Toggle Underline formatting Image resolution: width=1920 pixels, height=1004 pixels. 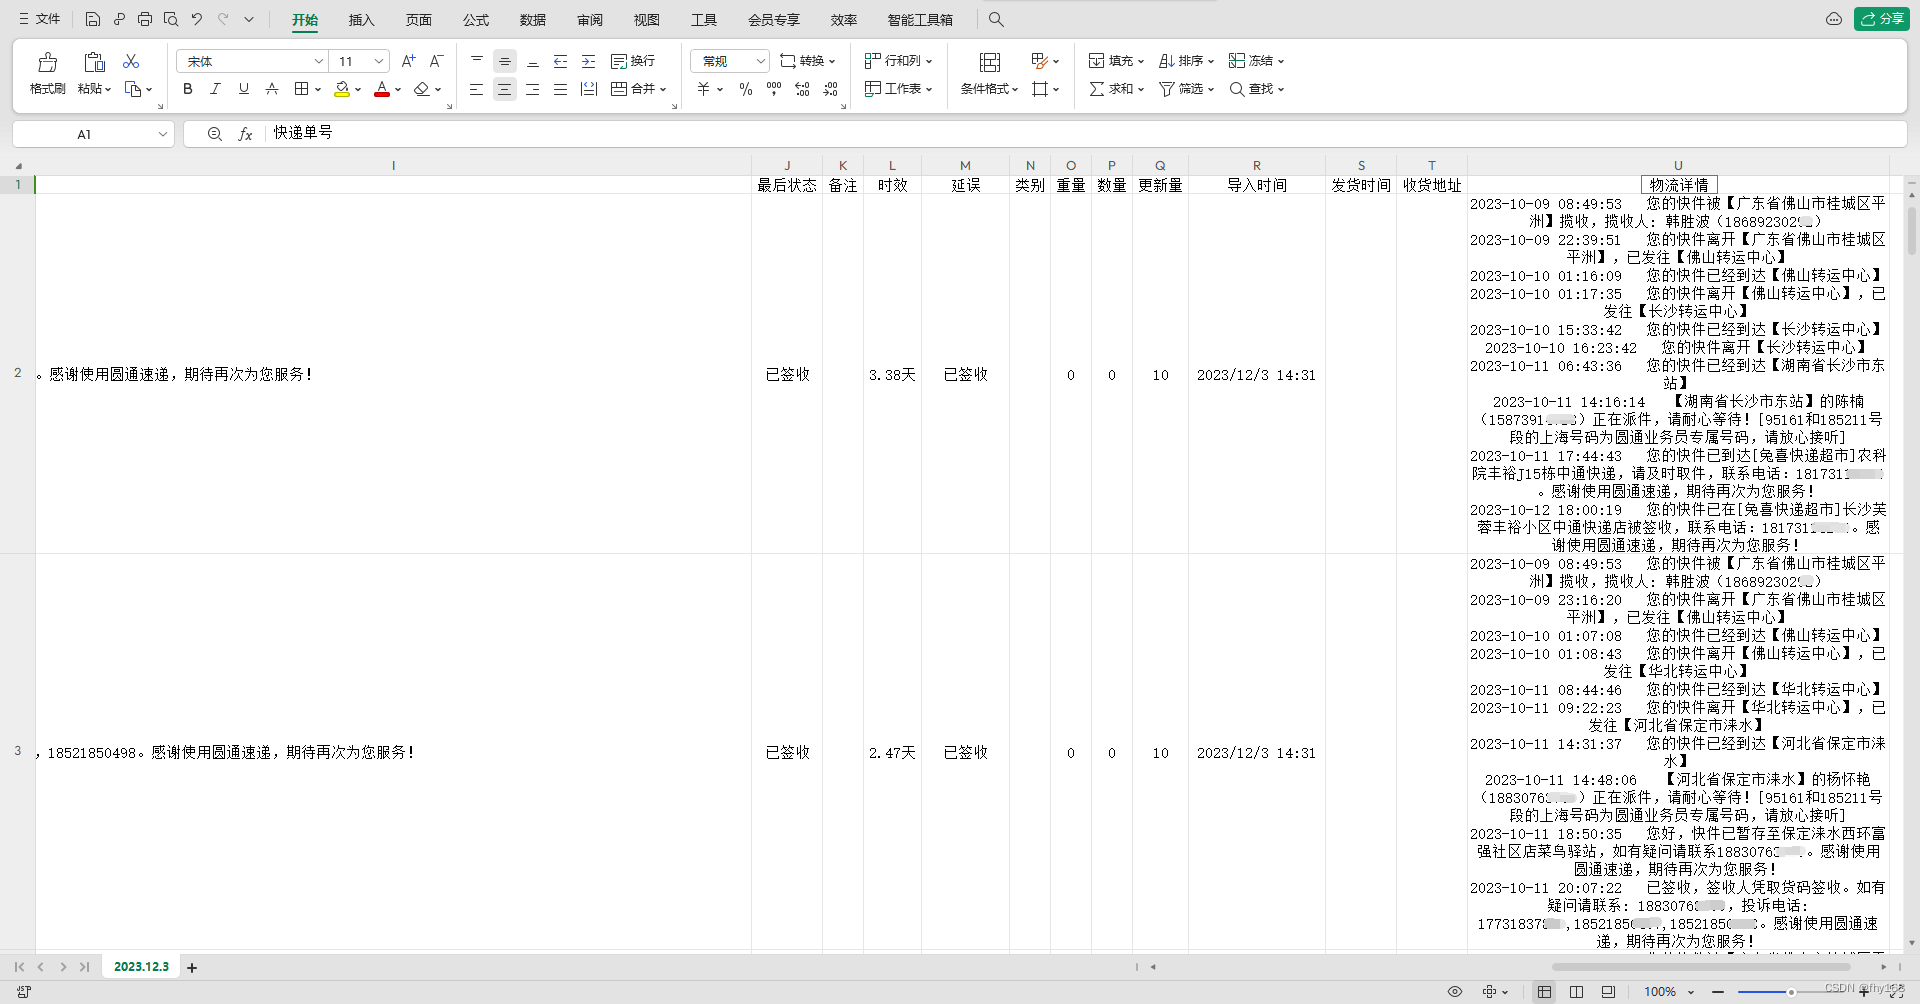point(243,89)
